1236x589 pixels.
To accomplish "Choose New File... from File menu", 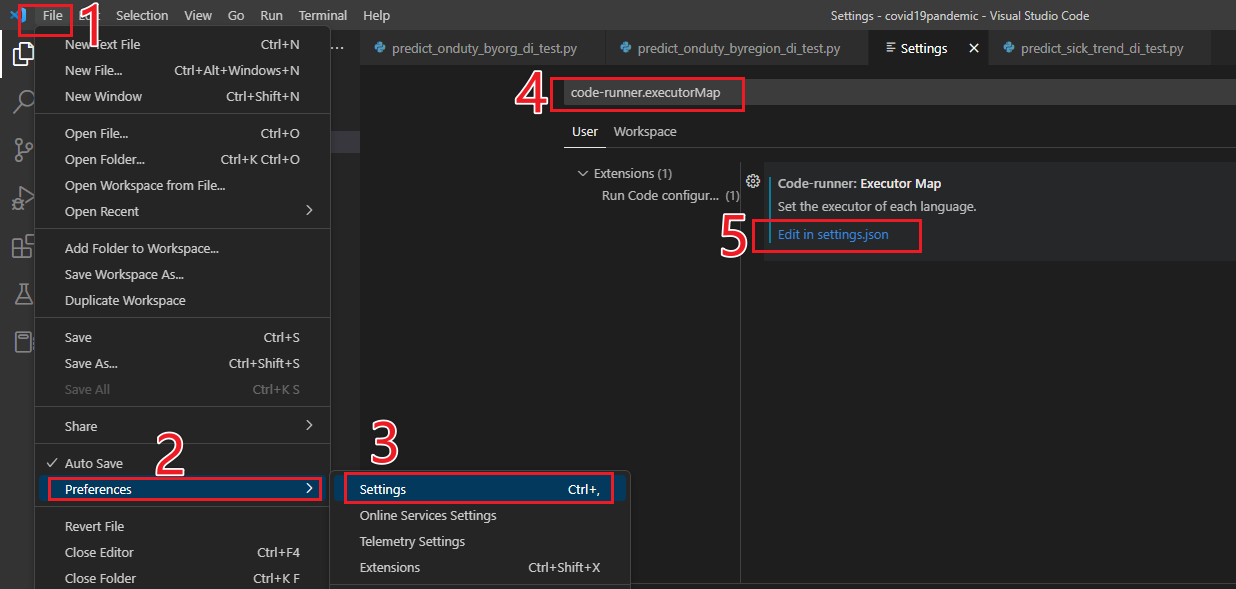I will coord(182,70).
